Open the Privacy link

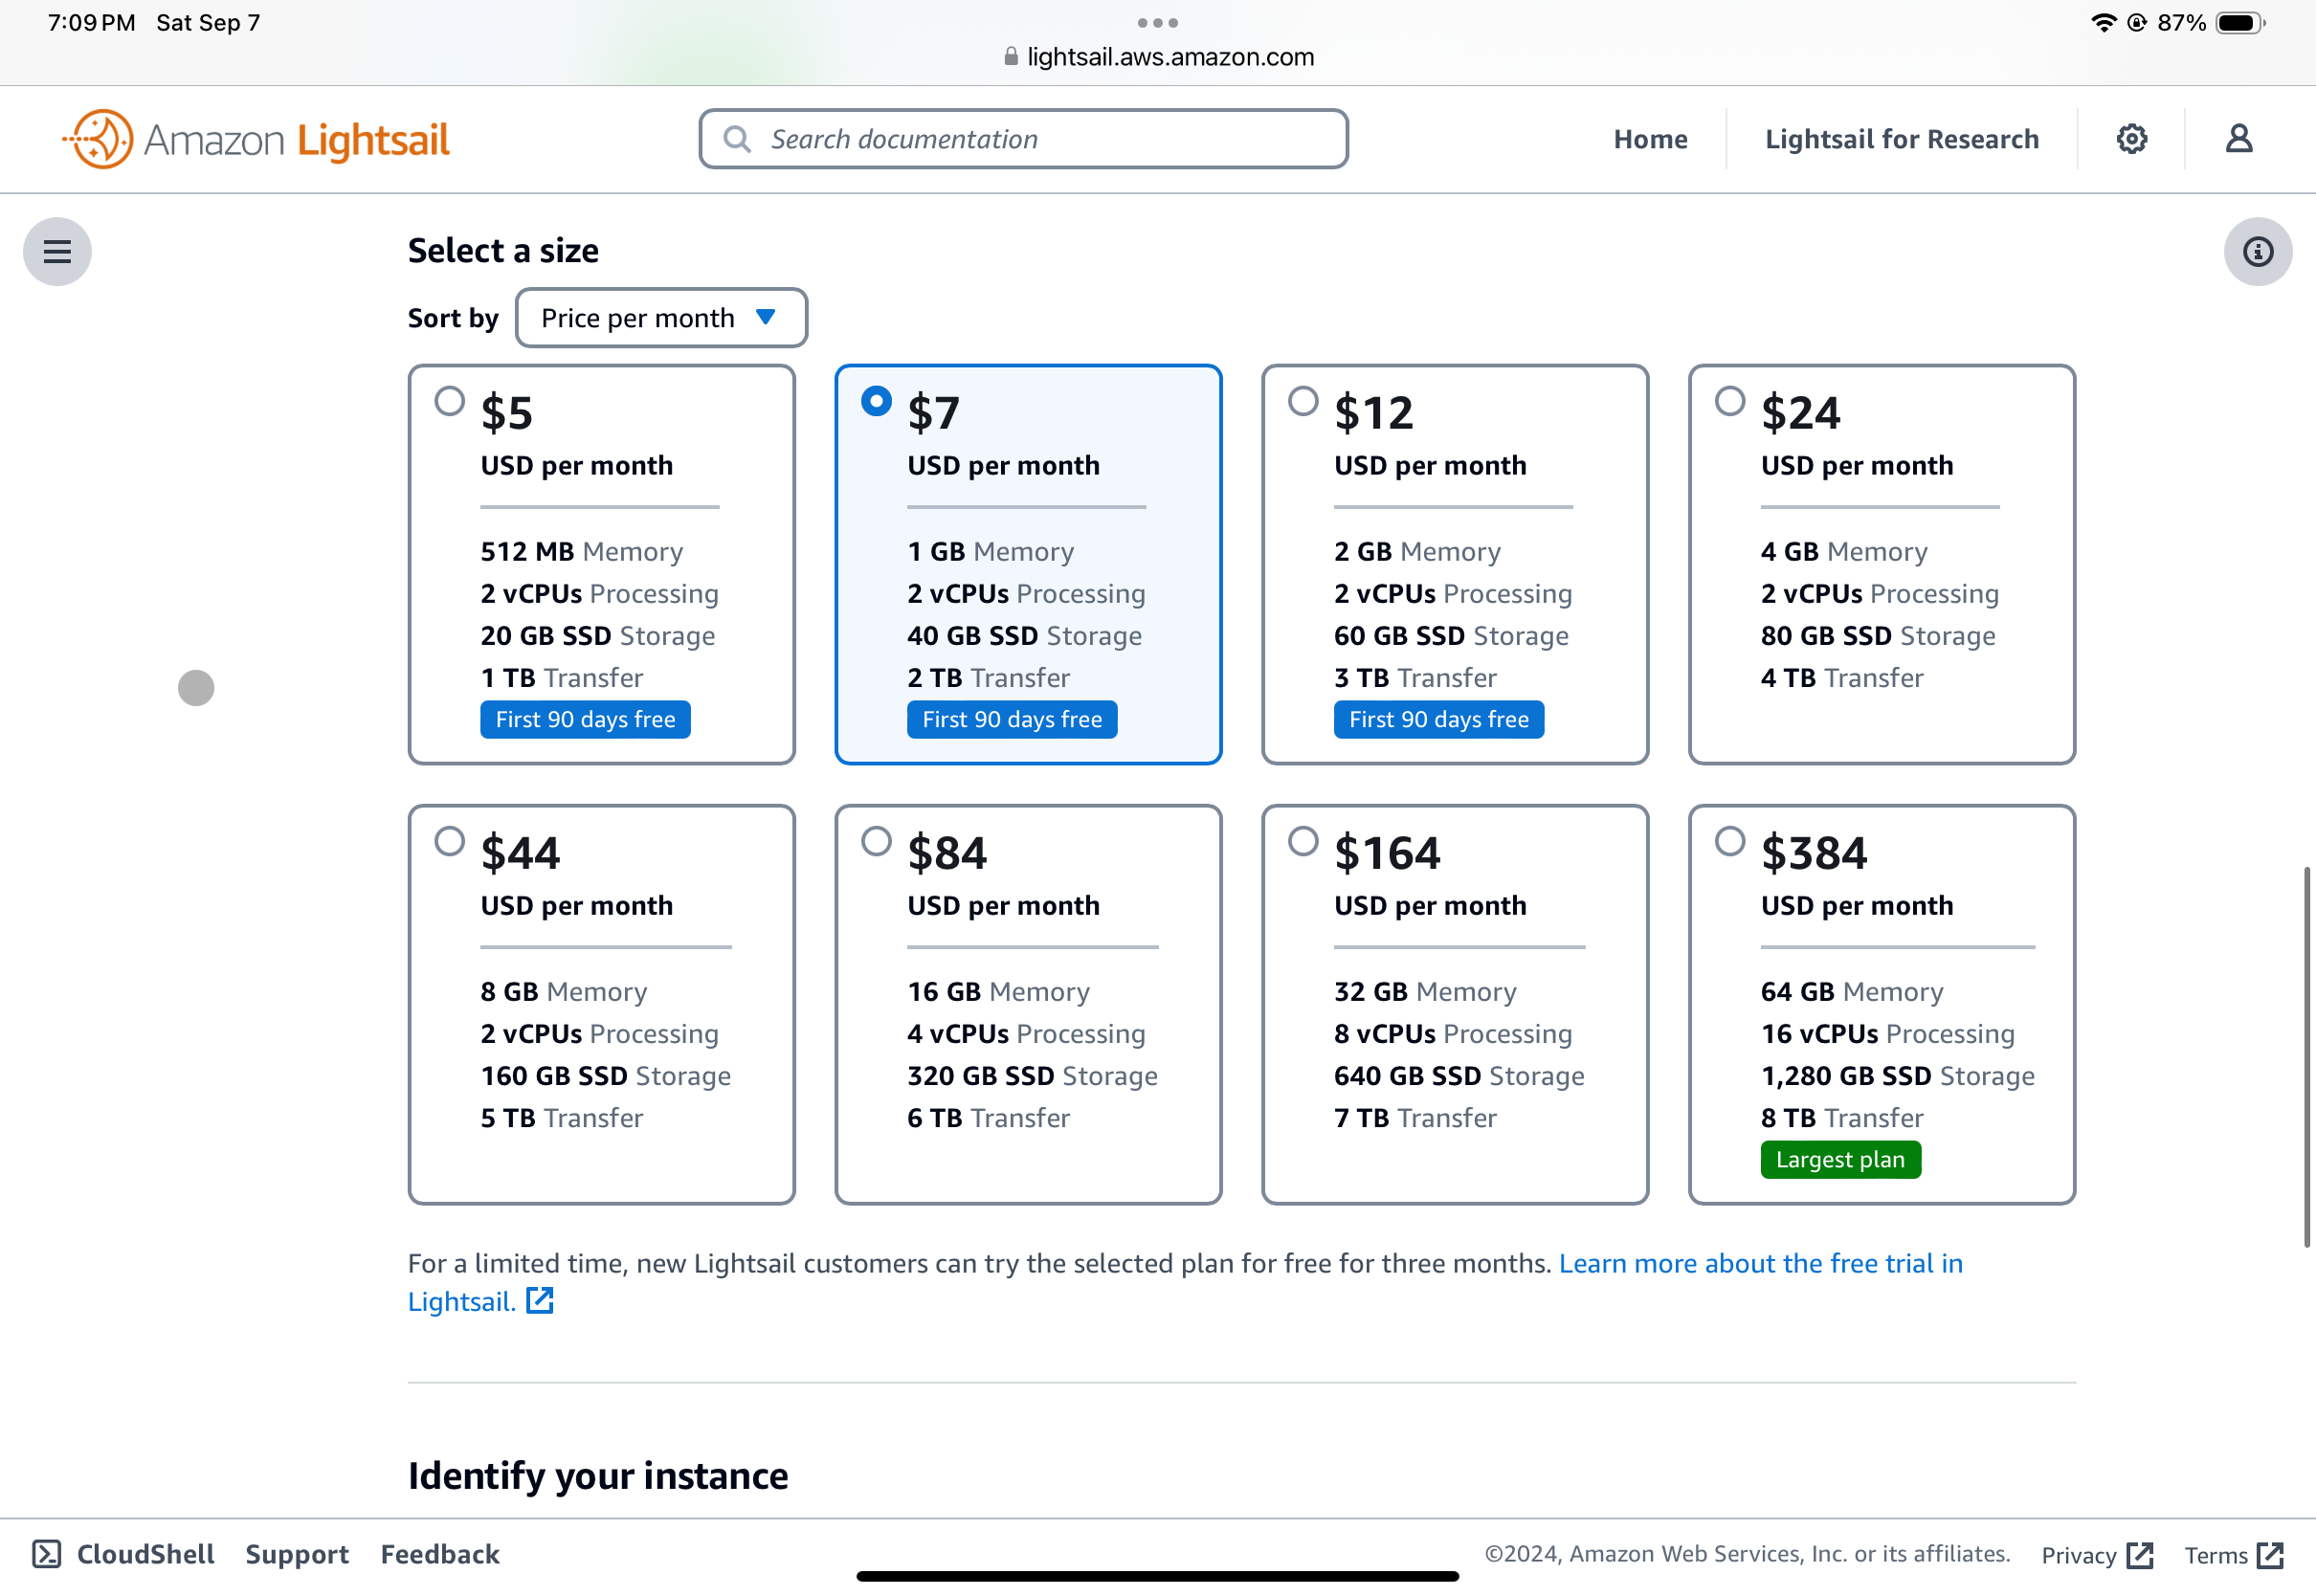coord(2097,1554)
